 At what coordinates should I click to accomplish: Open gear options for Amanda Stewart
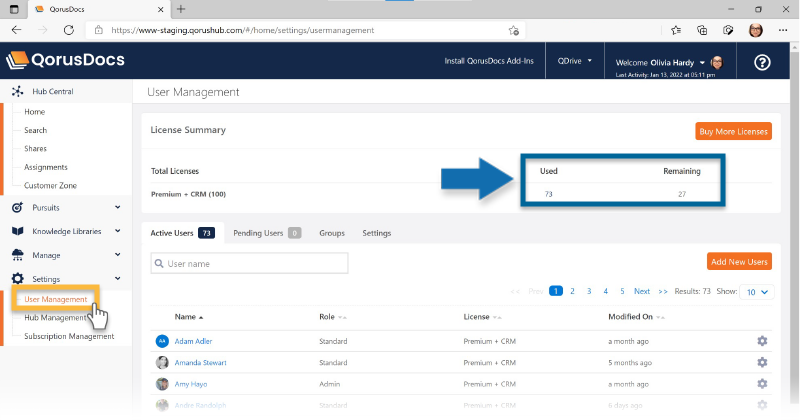click(x=762, y=362)
